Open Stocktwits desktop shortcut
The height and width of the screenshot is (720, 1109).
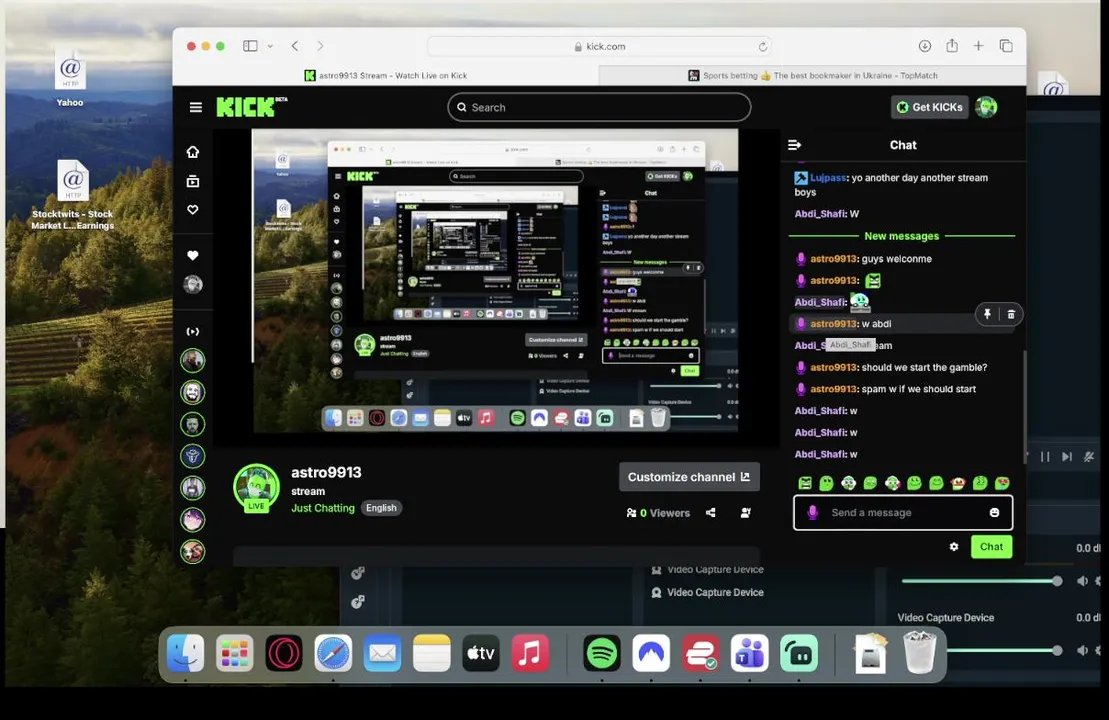tap(73, 195)
